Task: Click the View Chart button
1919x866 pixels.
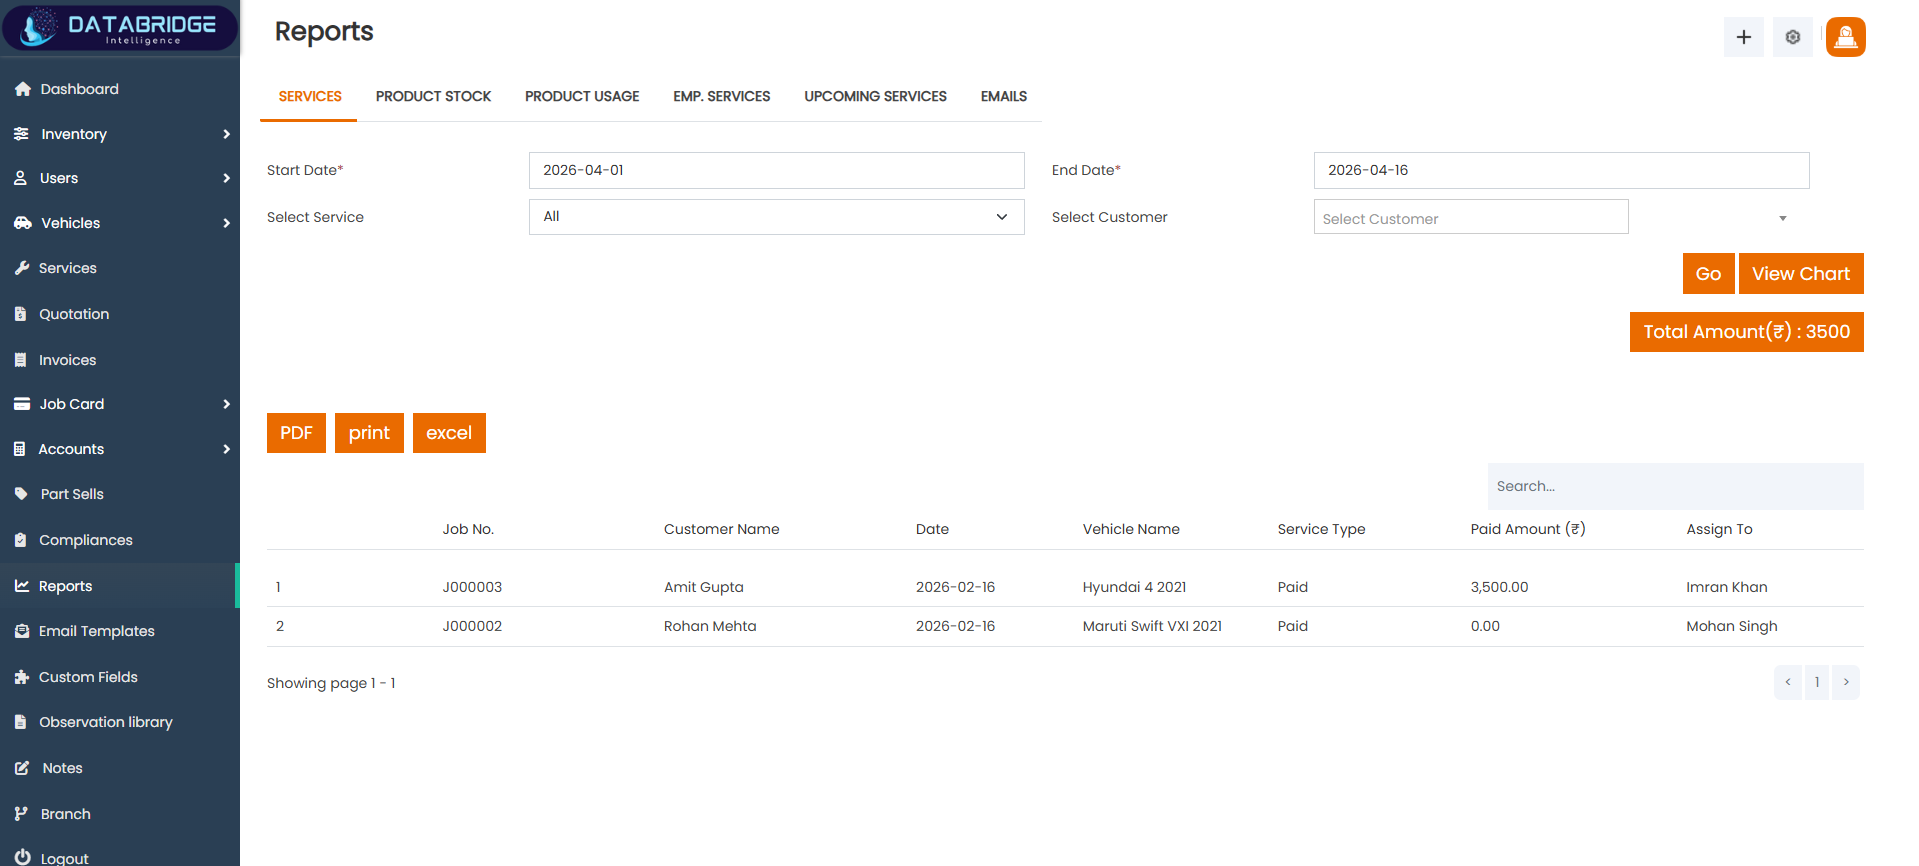Action: point(1800,274)
